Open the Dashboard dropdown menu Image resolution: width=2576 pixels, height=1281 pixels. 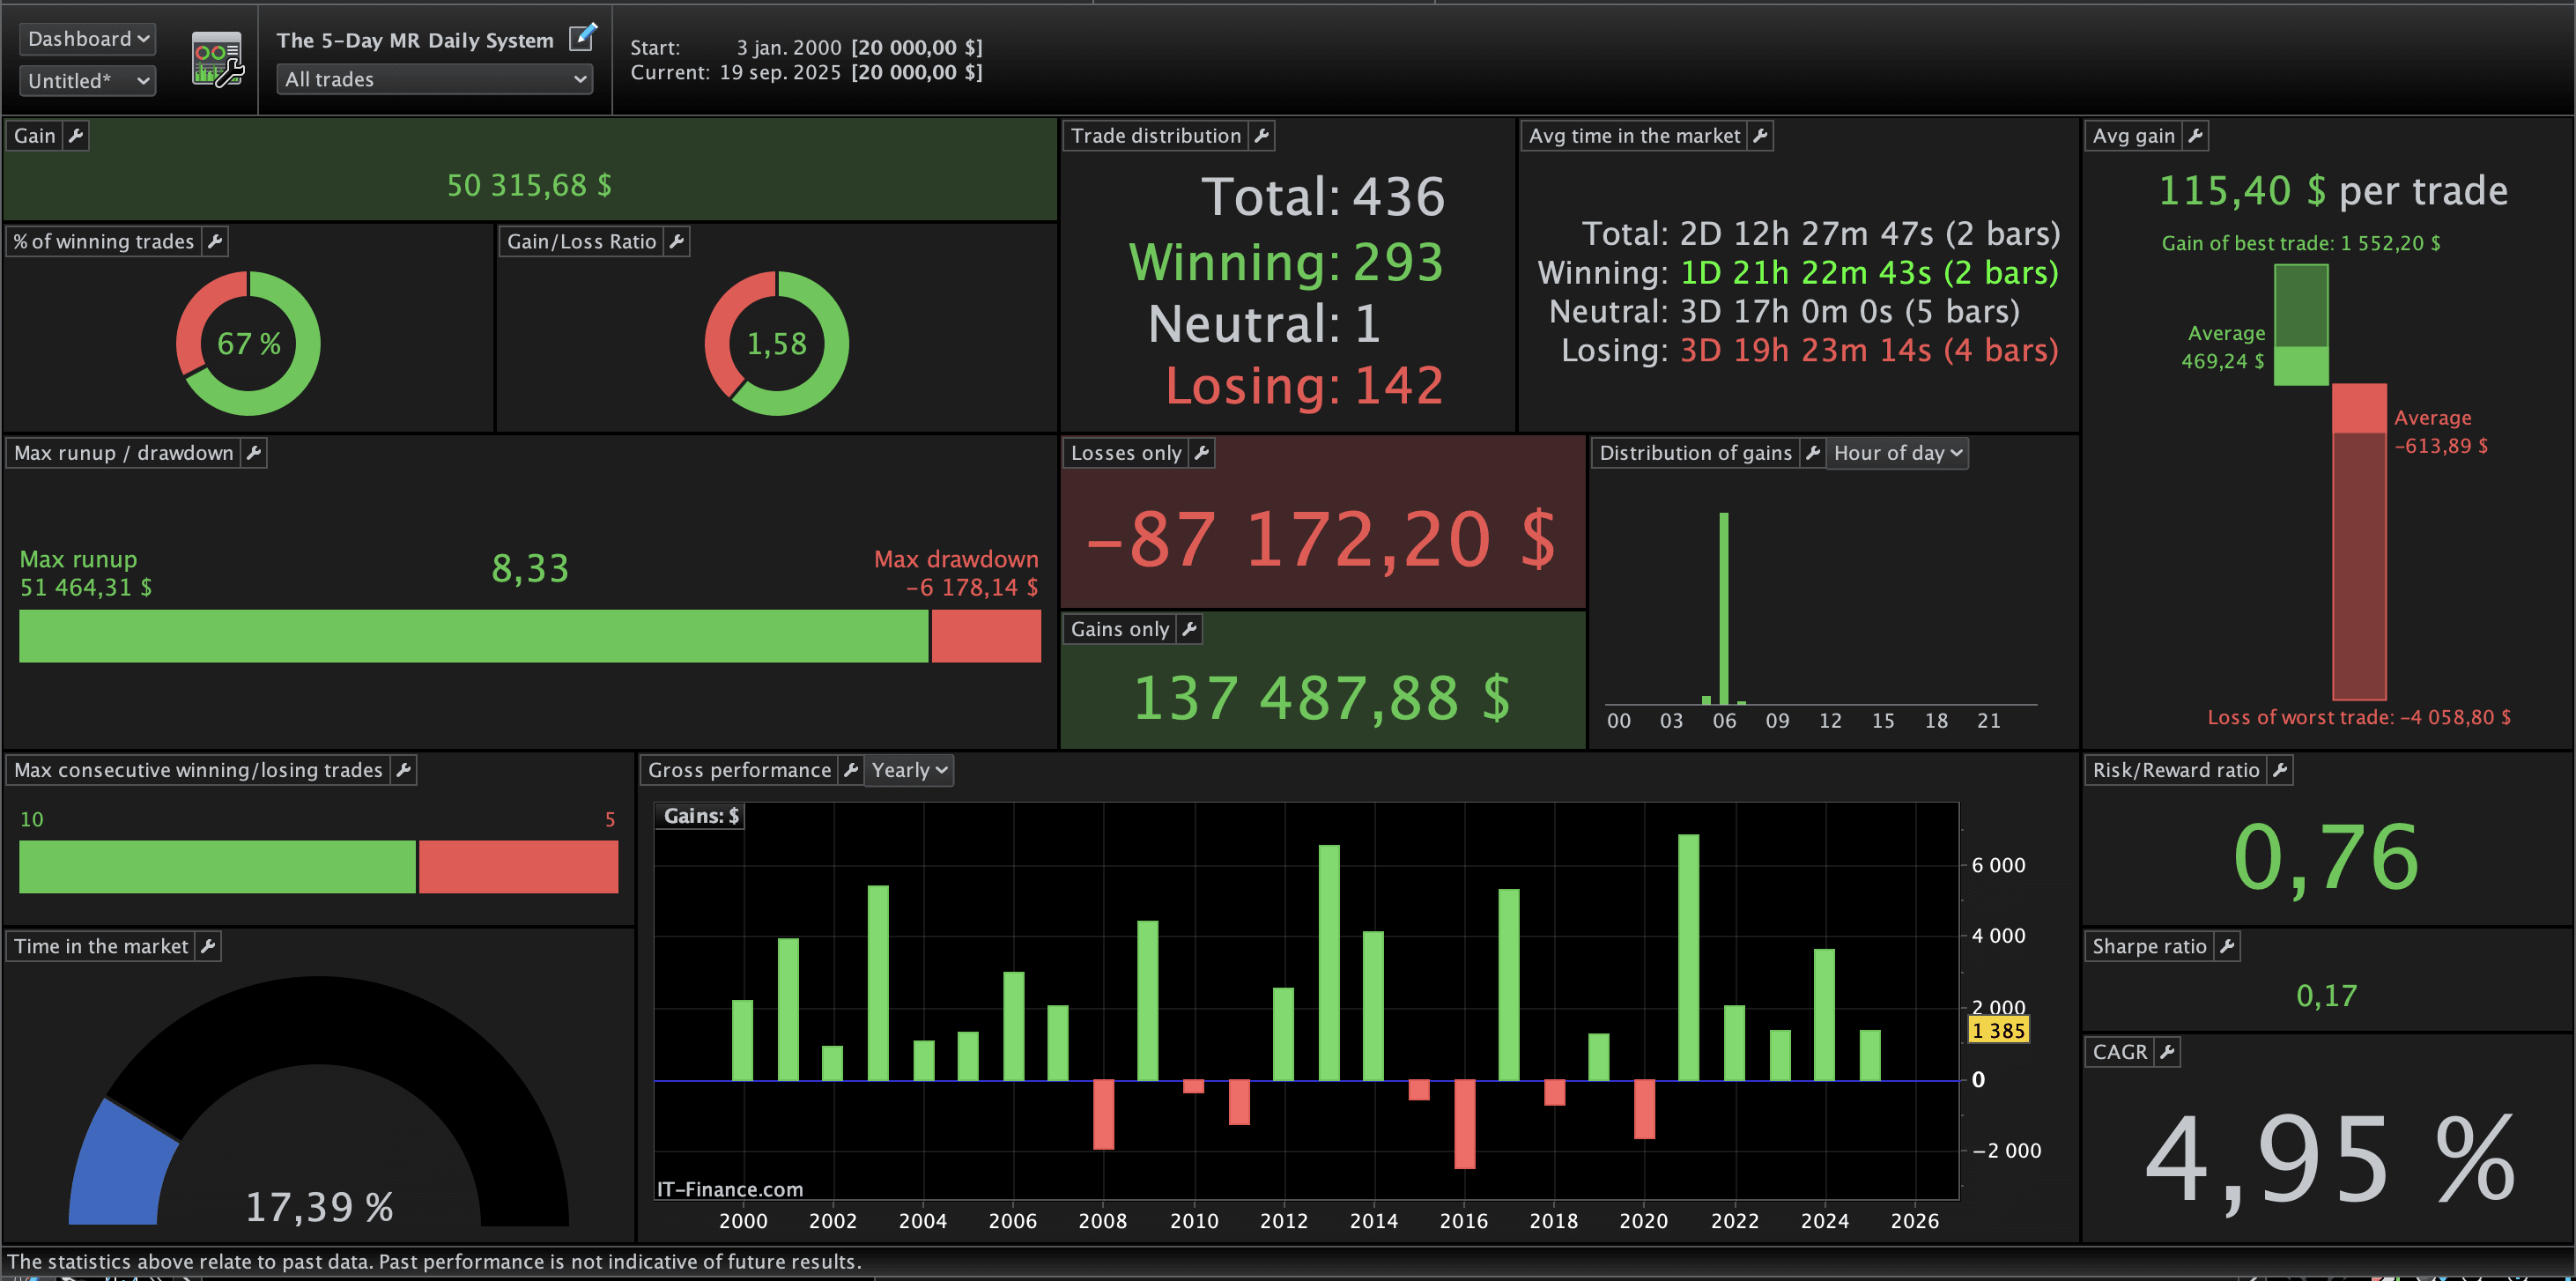[x=88, y=39]
